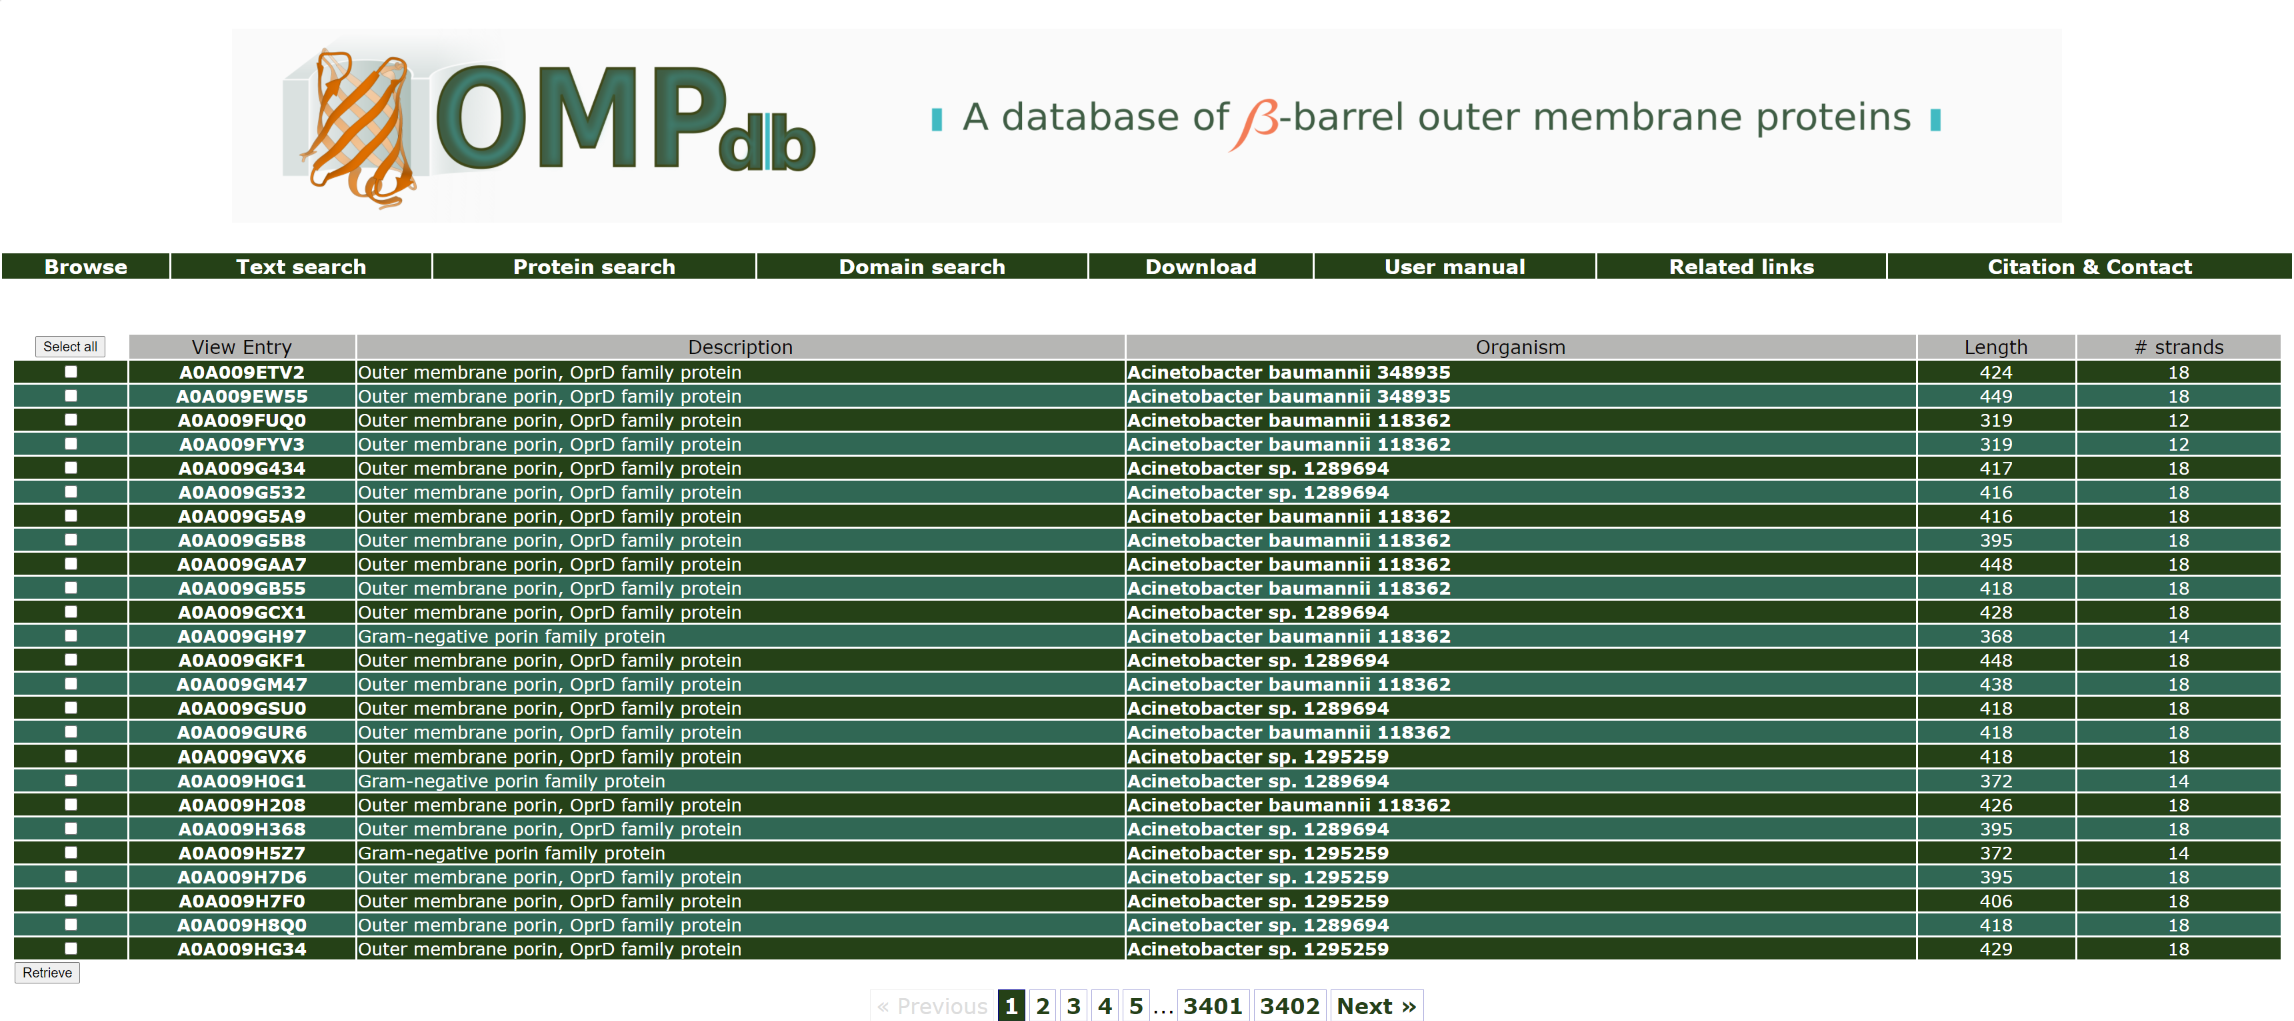
Task: View entry A0A009GAA7
Action: coord(242,564)
